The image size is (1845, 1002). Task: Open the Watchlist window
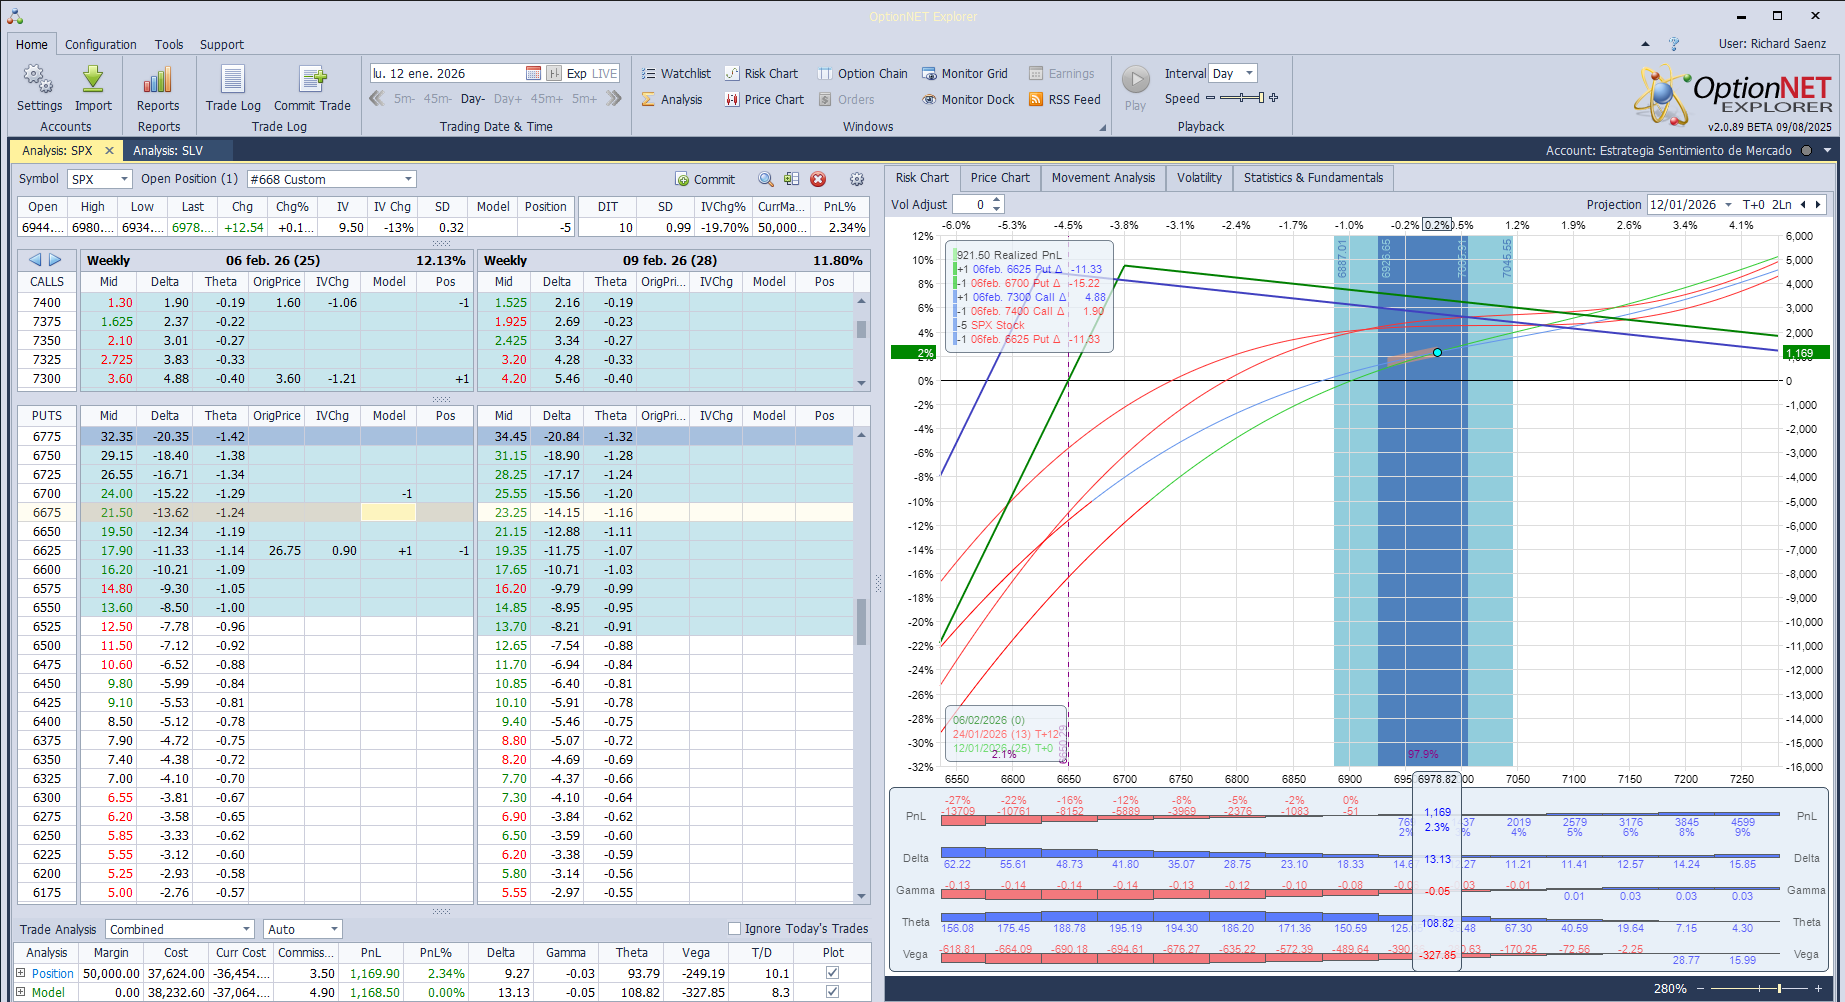(676, 74)
